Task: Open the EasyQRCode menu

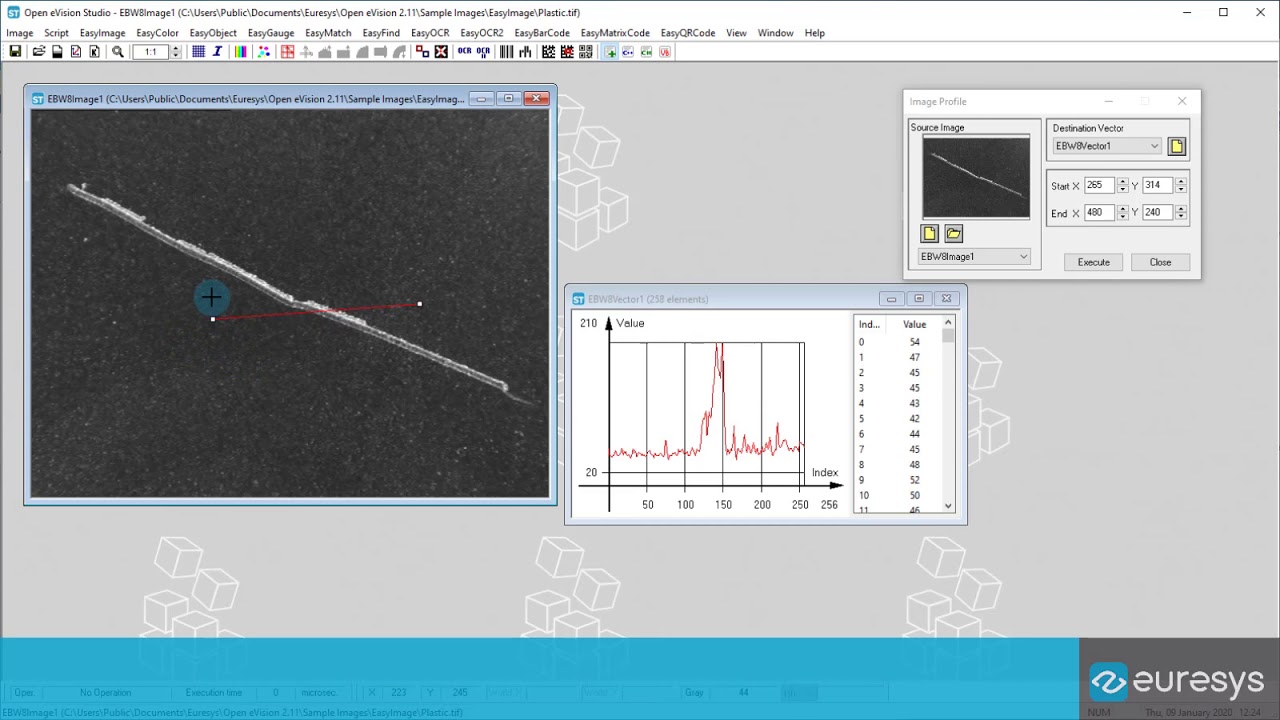Action: 688,33
